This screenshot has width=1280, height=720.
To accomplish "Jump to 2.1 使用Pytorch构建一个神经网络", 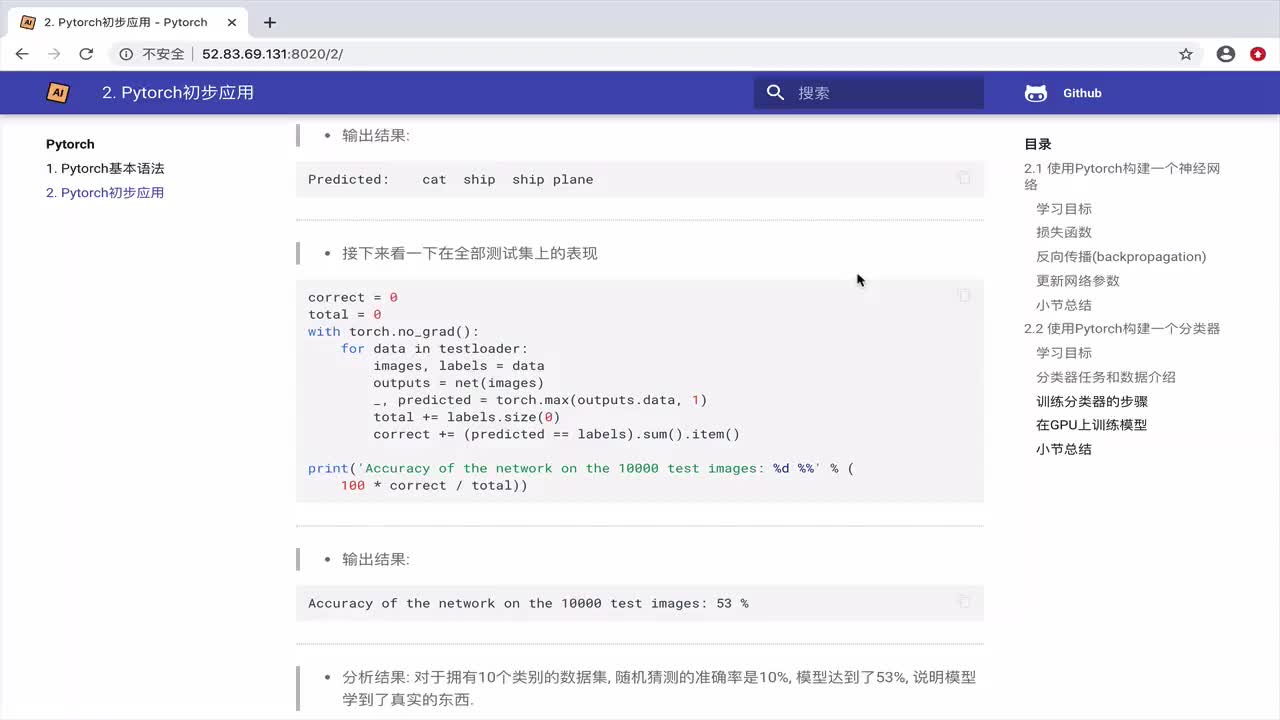I will 1122,176.
